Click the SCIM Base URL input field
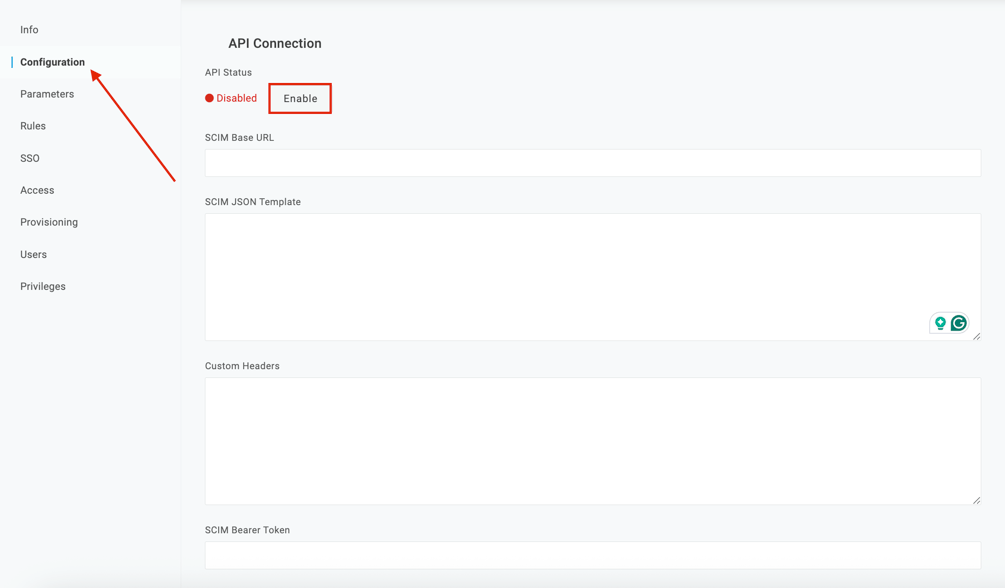The image size is (1005, 588). 592,162
